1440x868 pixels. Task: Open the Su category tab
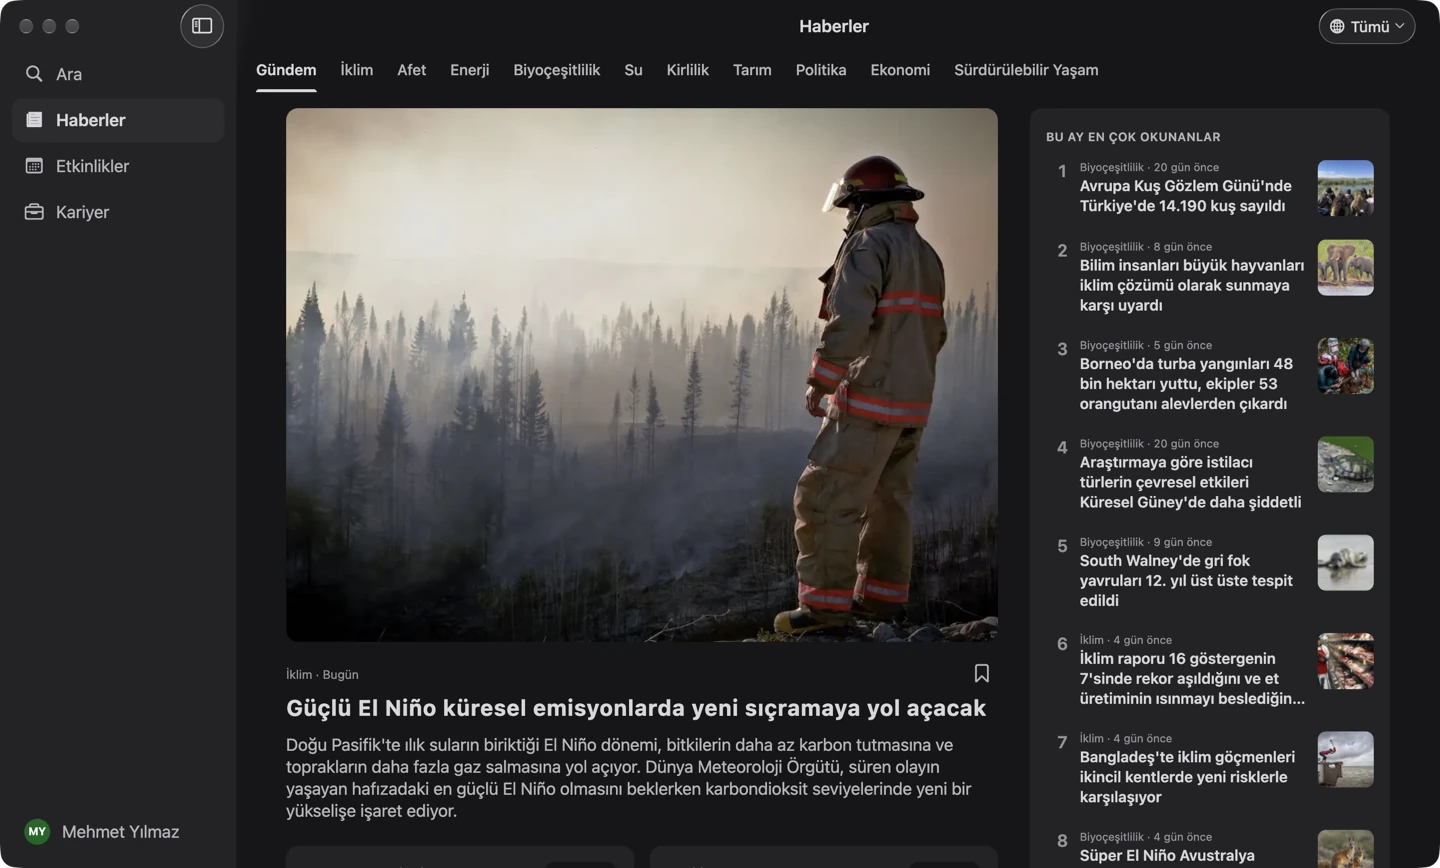[x=633, y=70]
